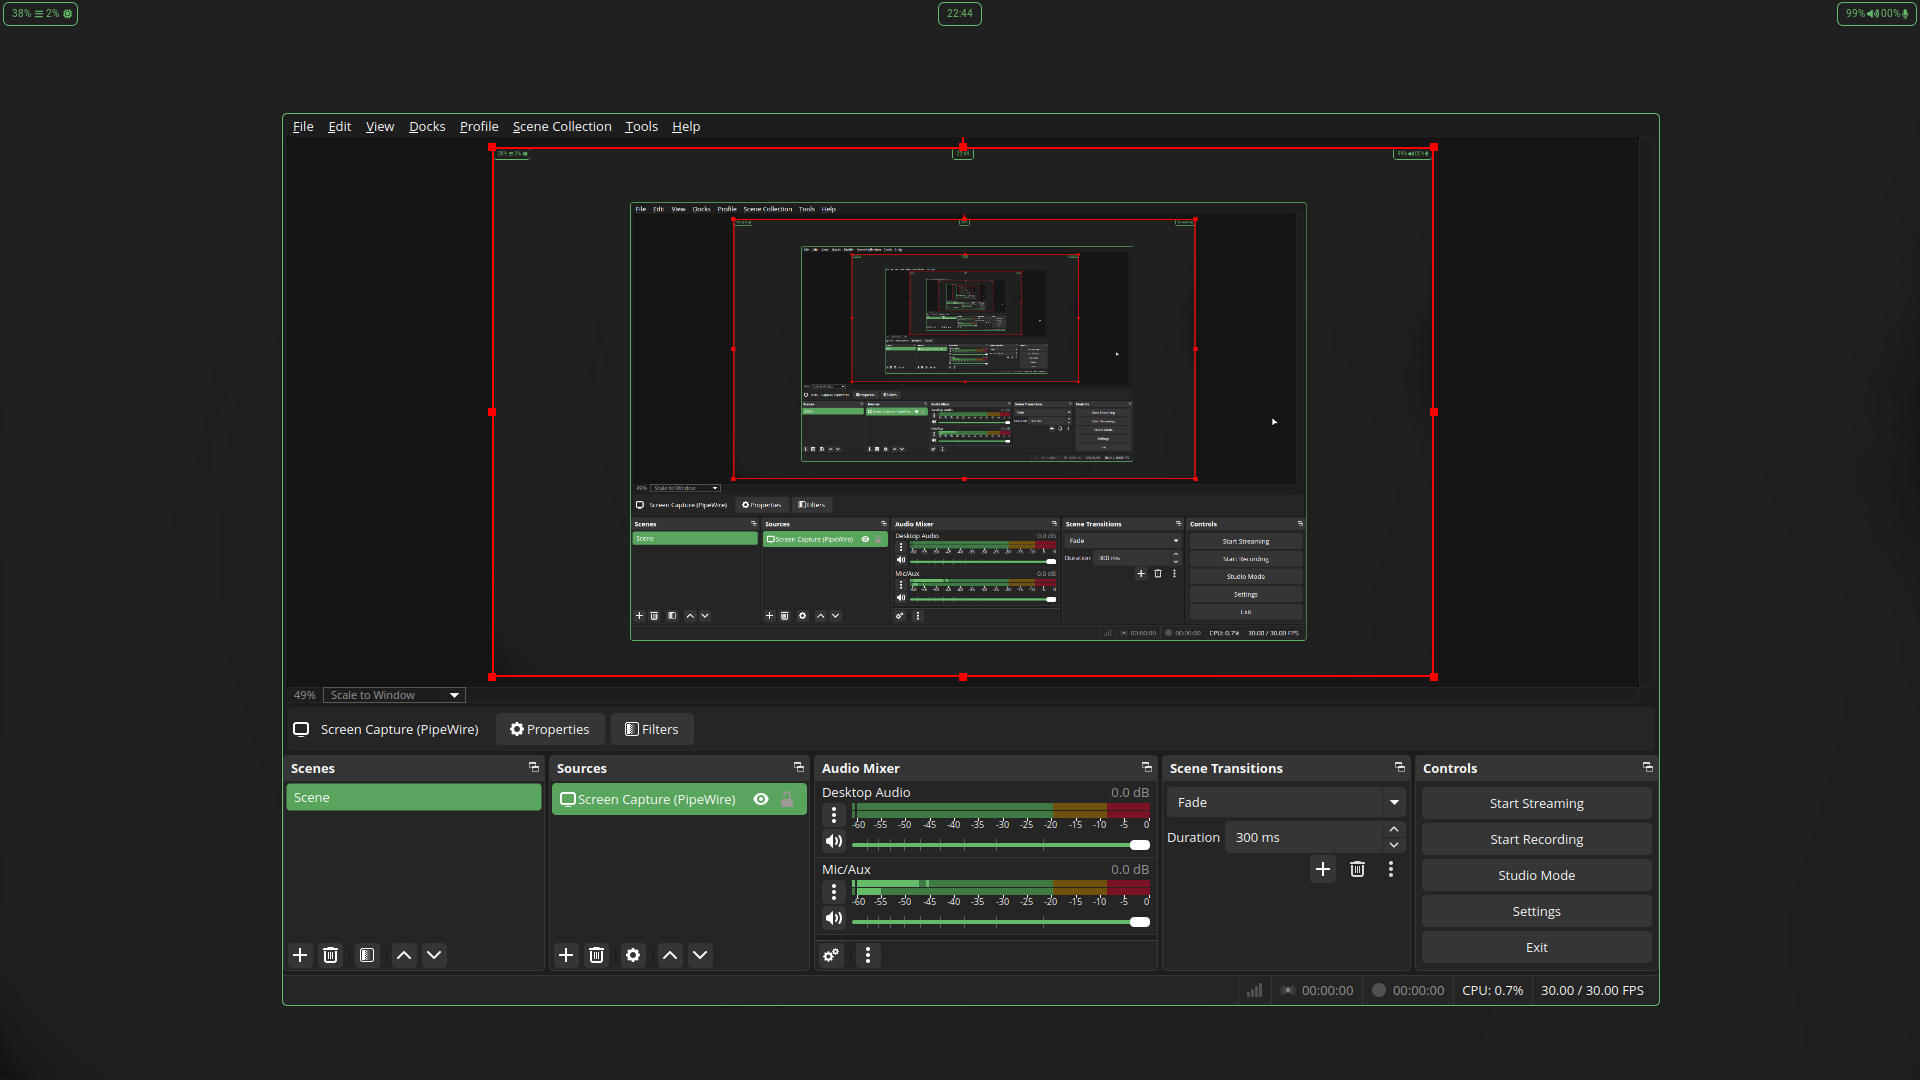Hide Screen Capture source with eye icon
1920x1080 pixels.
point(761,799)
